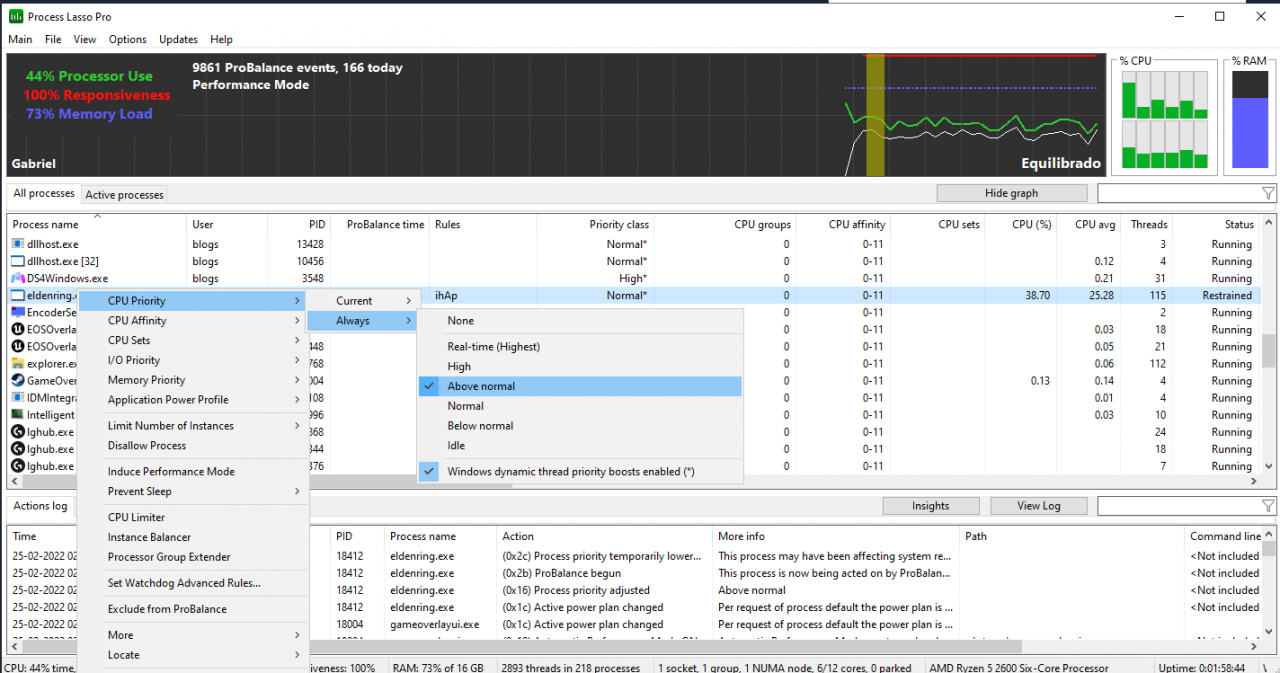Click the explorer.exe folder icon
Image resolution: width=1280 pixels, height=673 pixels.
point(18,364)
